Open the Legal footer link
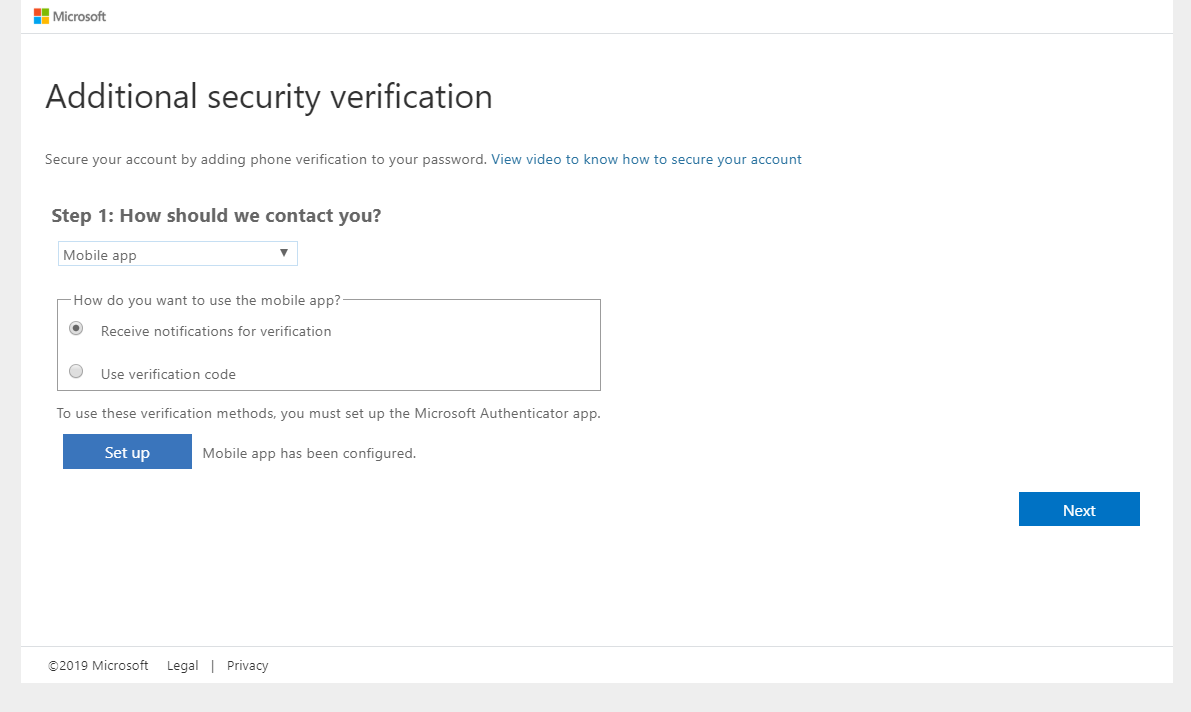Viewport: 1191px width, 712px height. pyautogui.click(x=182, y=665)
